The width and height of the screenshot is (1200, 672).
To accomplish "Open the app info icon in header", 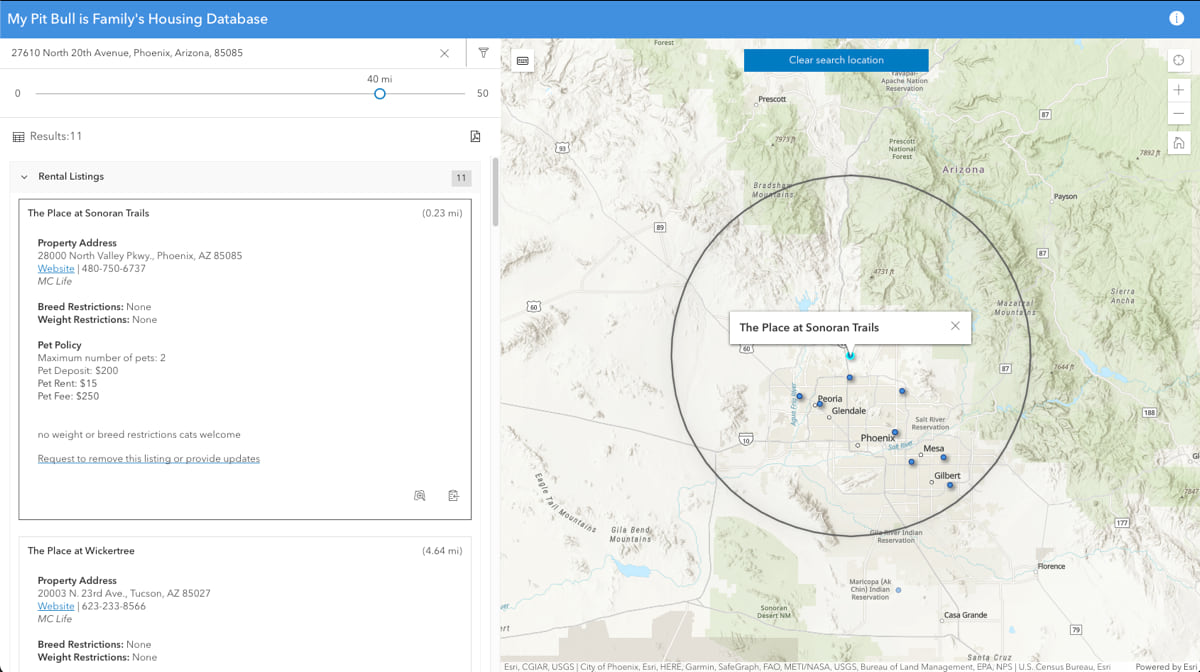I will point(1176,18).
